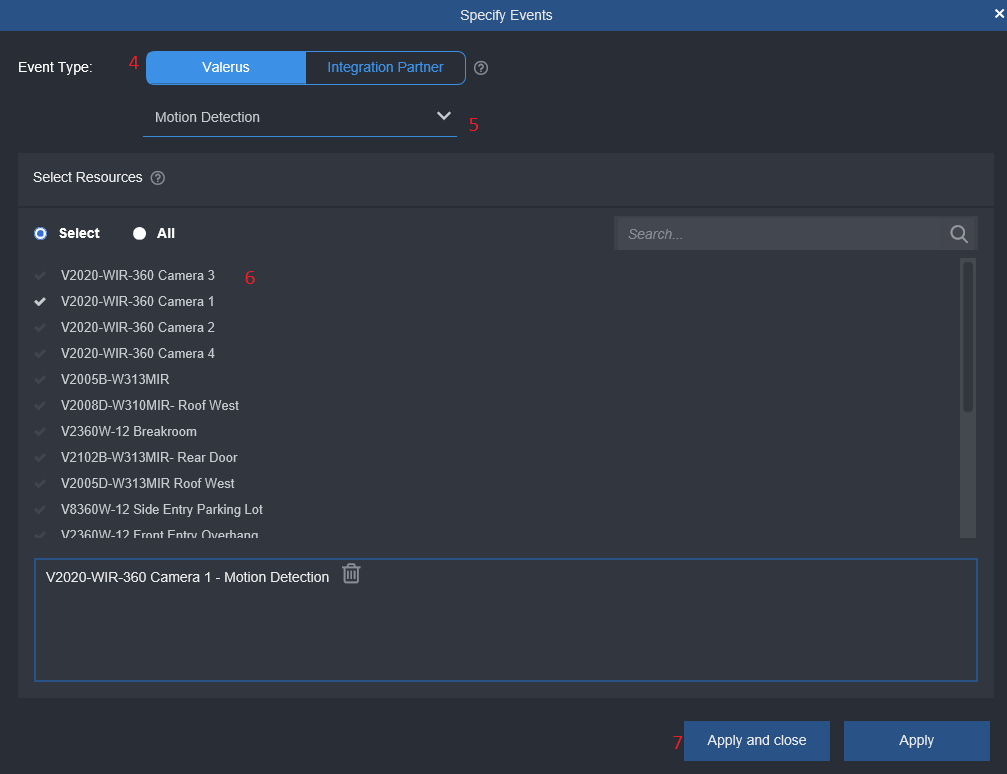1007x774 pixels.
Task: Check V2008D-W310MIR- Roof West
Action: 40,405
